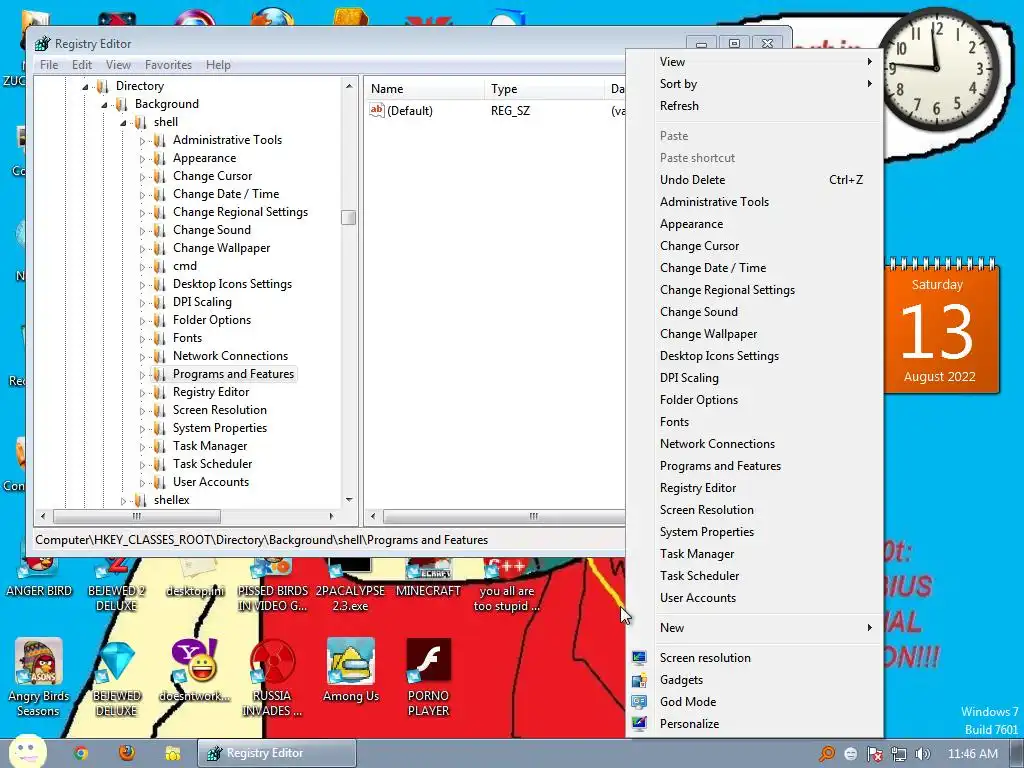
Task: Click the Personalize menu icon
Action: 639,724
